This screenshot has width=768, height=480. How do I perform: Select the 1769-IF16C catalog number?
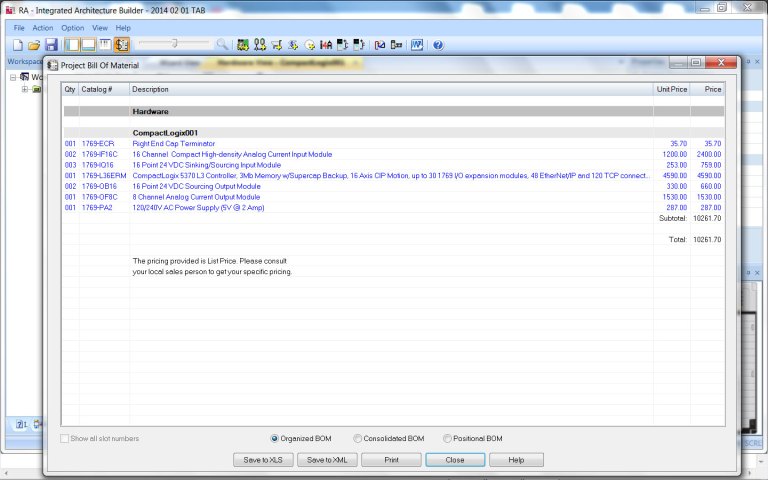pyautogui.click(x=100, y=154)
